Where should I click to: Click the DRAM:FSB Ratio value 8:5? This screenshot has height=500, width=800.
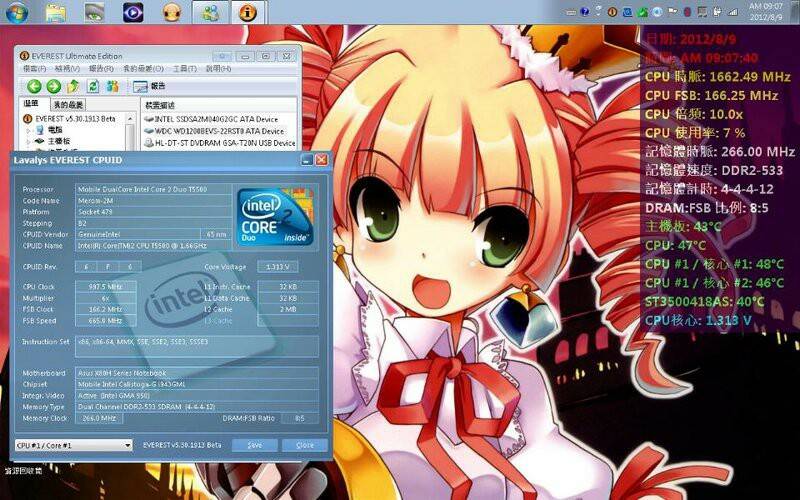click(300, 418)
